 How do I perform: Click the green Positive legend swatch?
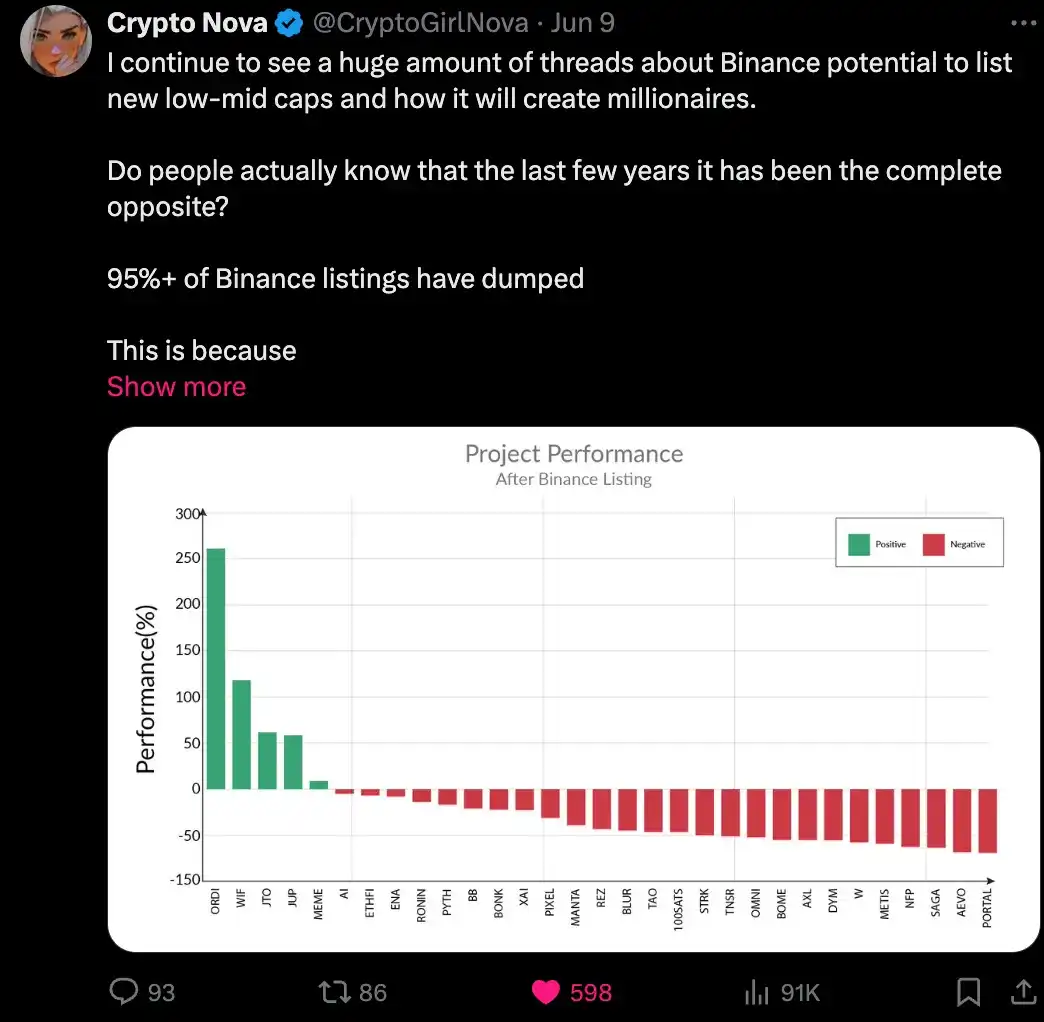(x=858, y=544)
